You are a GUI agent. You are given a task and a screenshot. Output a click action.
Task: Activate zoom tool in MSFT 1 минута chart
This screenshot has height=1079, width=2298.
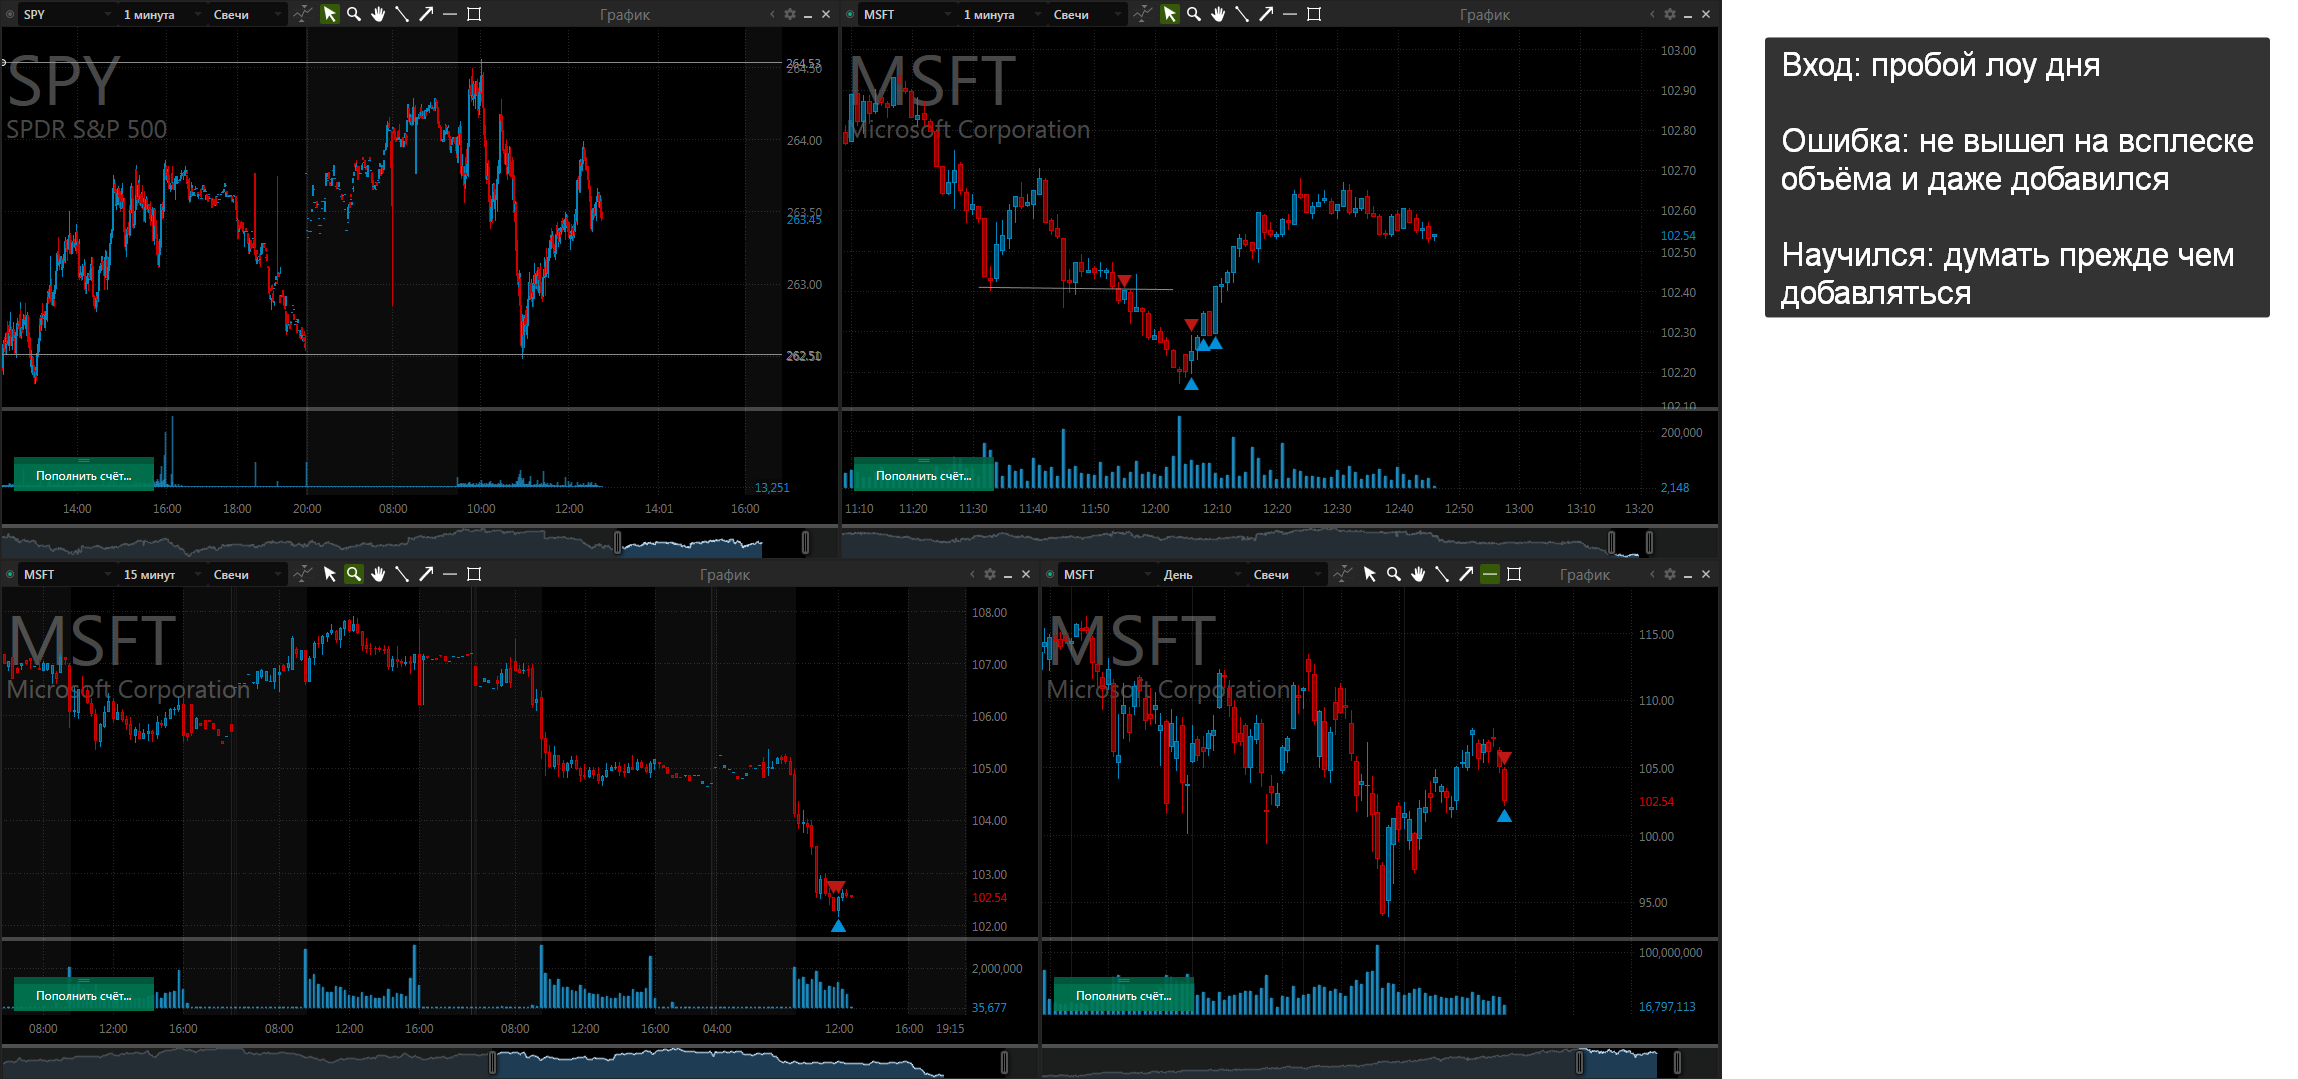coord(1194,14)
